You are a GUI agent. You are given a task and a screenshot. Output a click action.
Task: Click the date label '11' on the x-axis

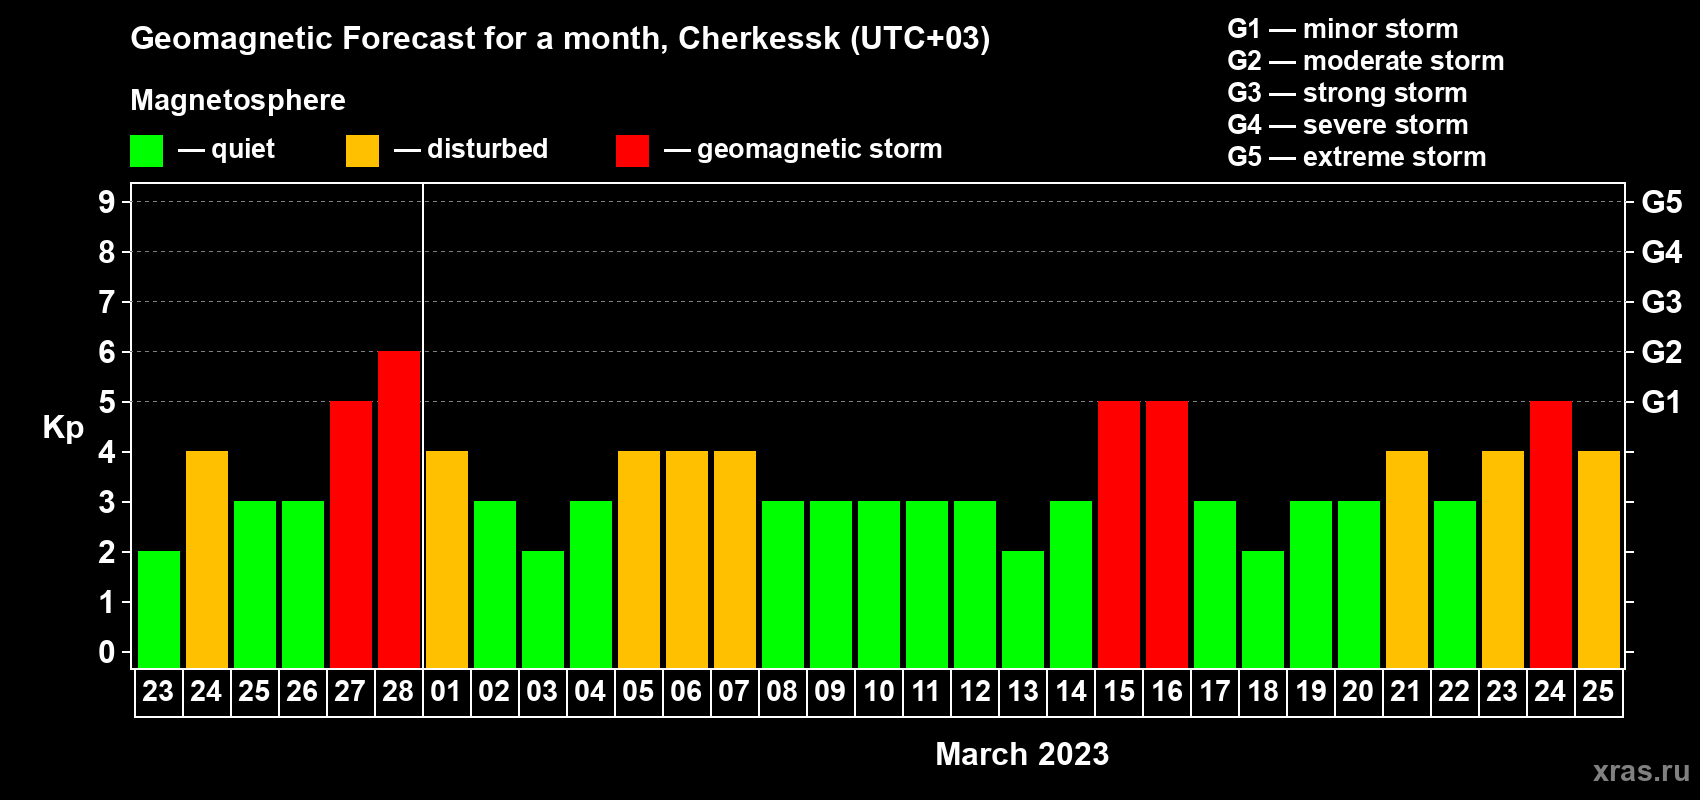[926, 692]
